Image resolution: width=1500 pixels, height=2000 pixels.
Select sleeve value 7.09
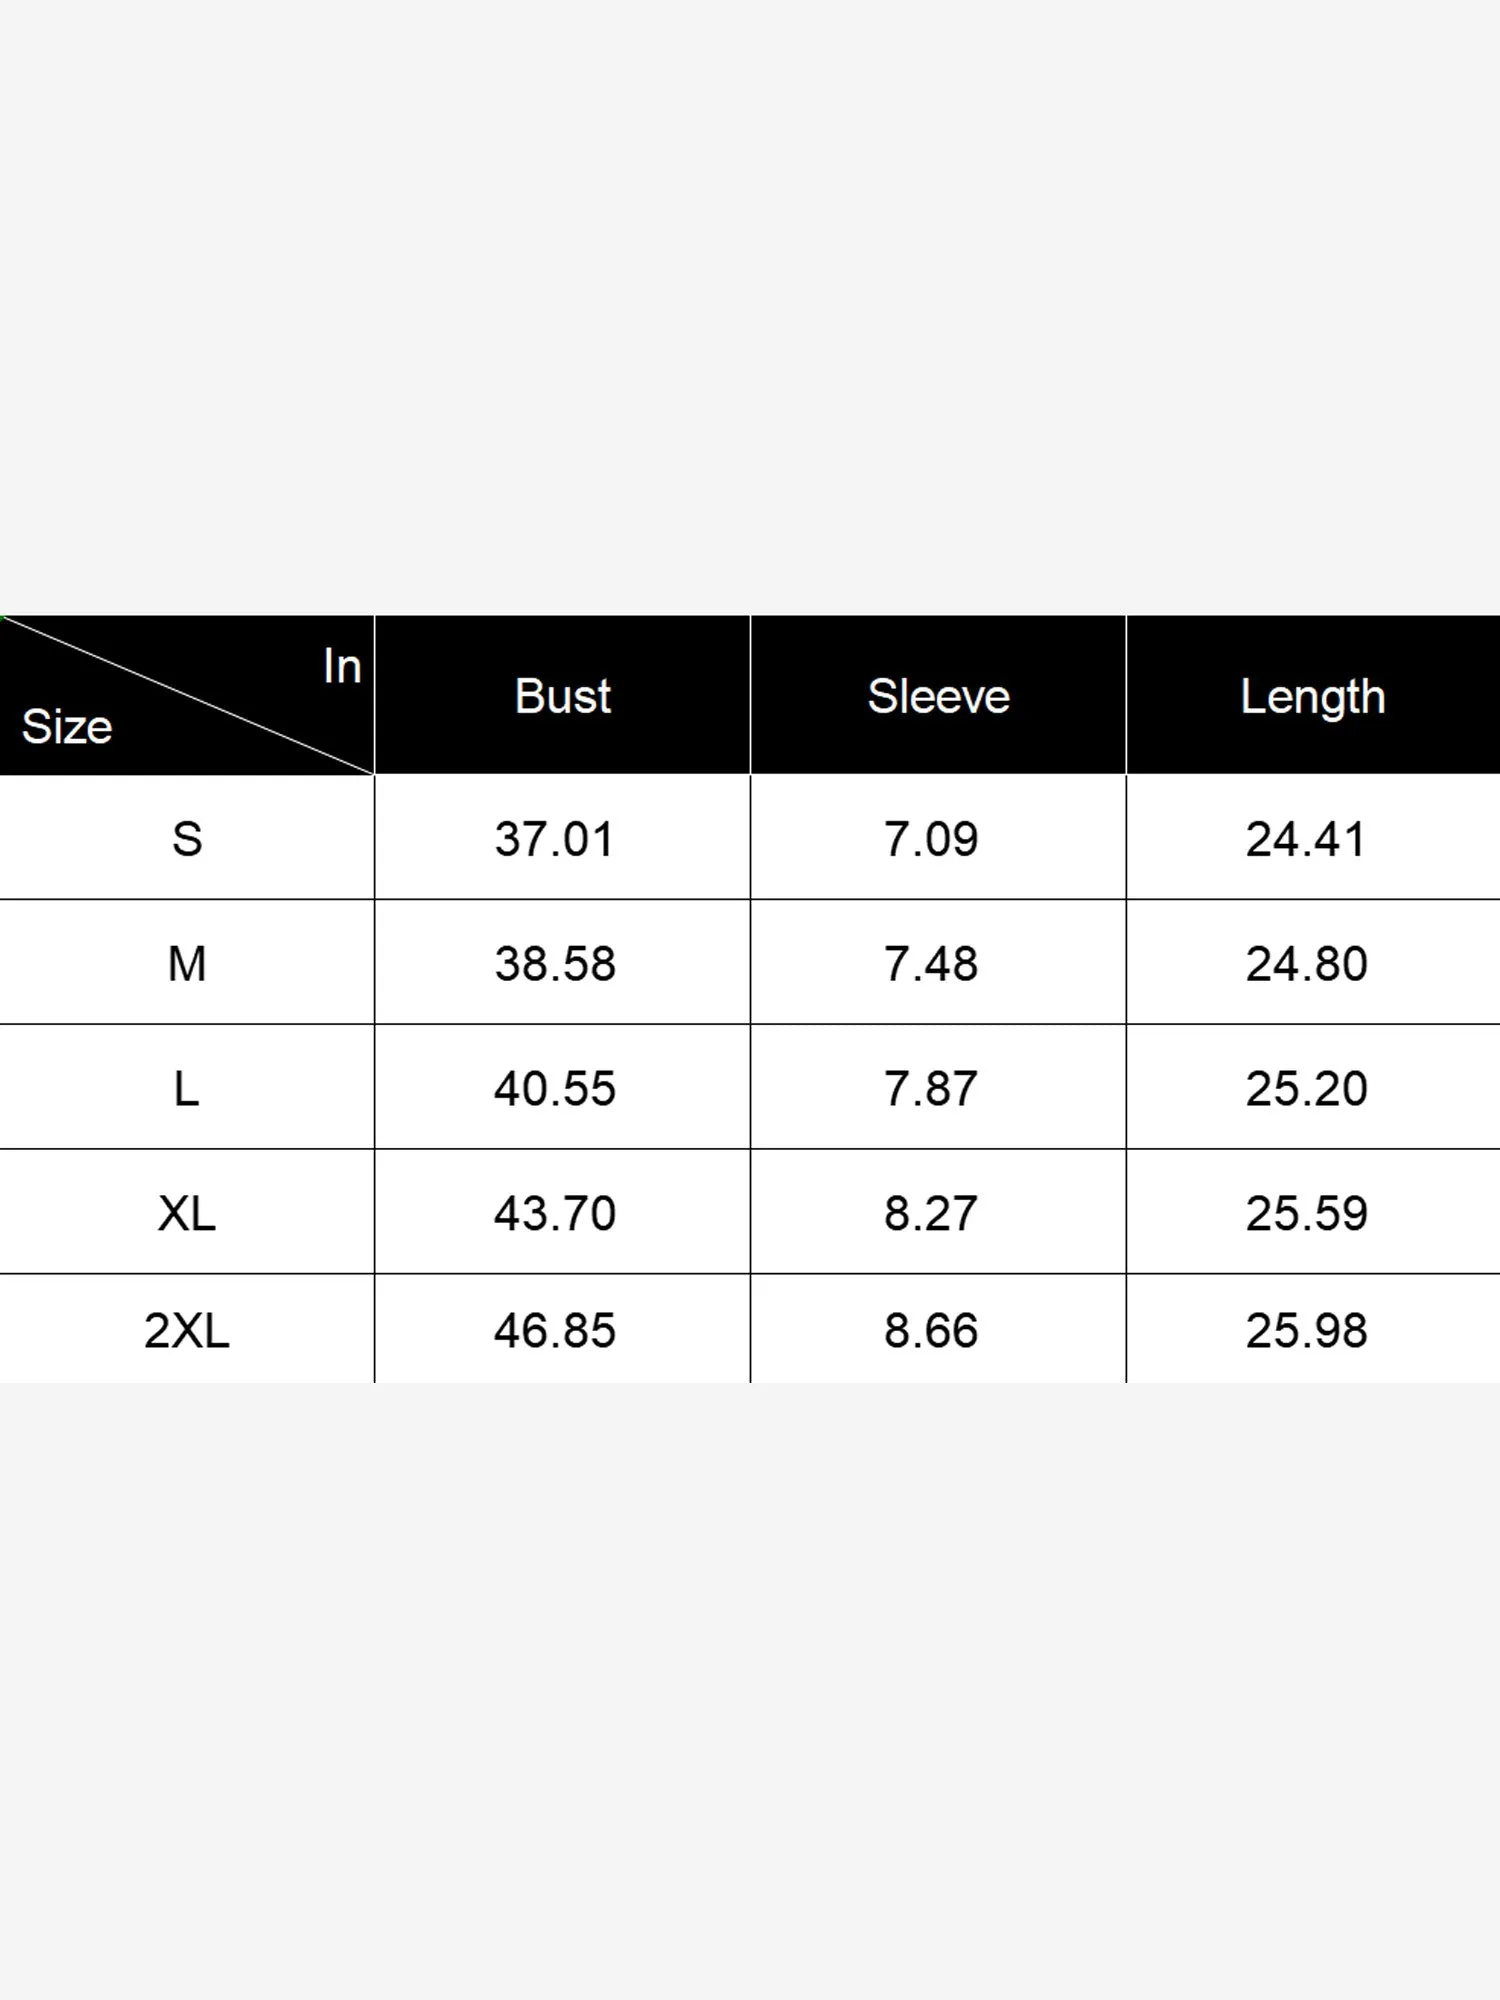tap(930, 839)
